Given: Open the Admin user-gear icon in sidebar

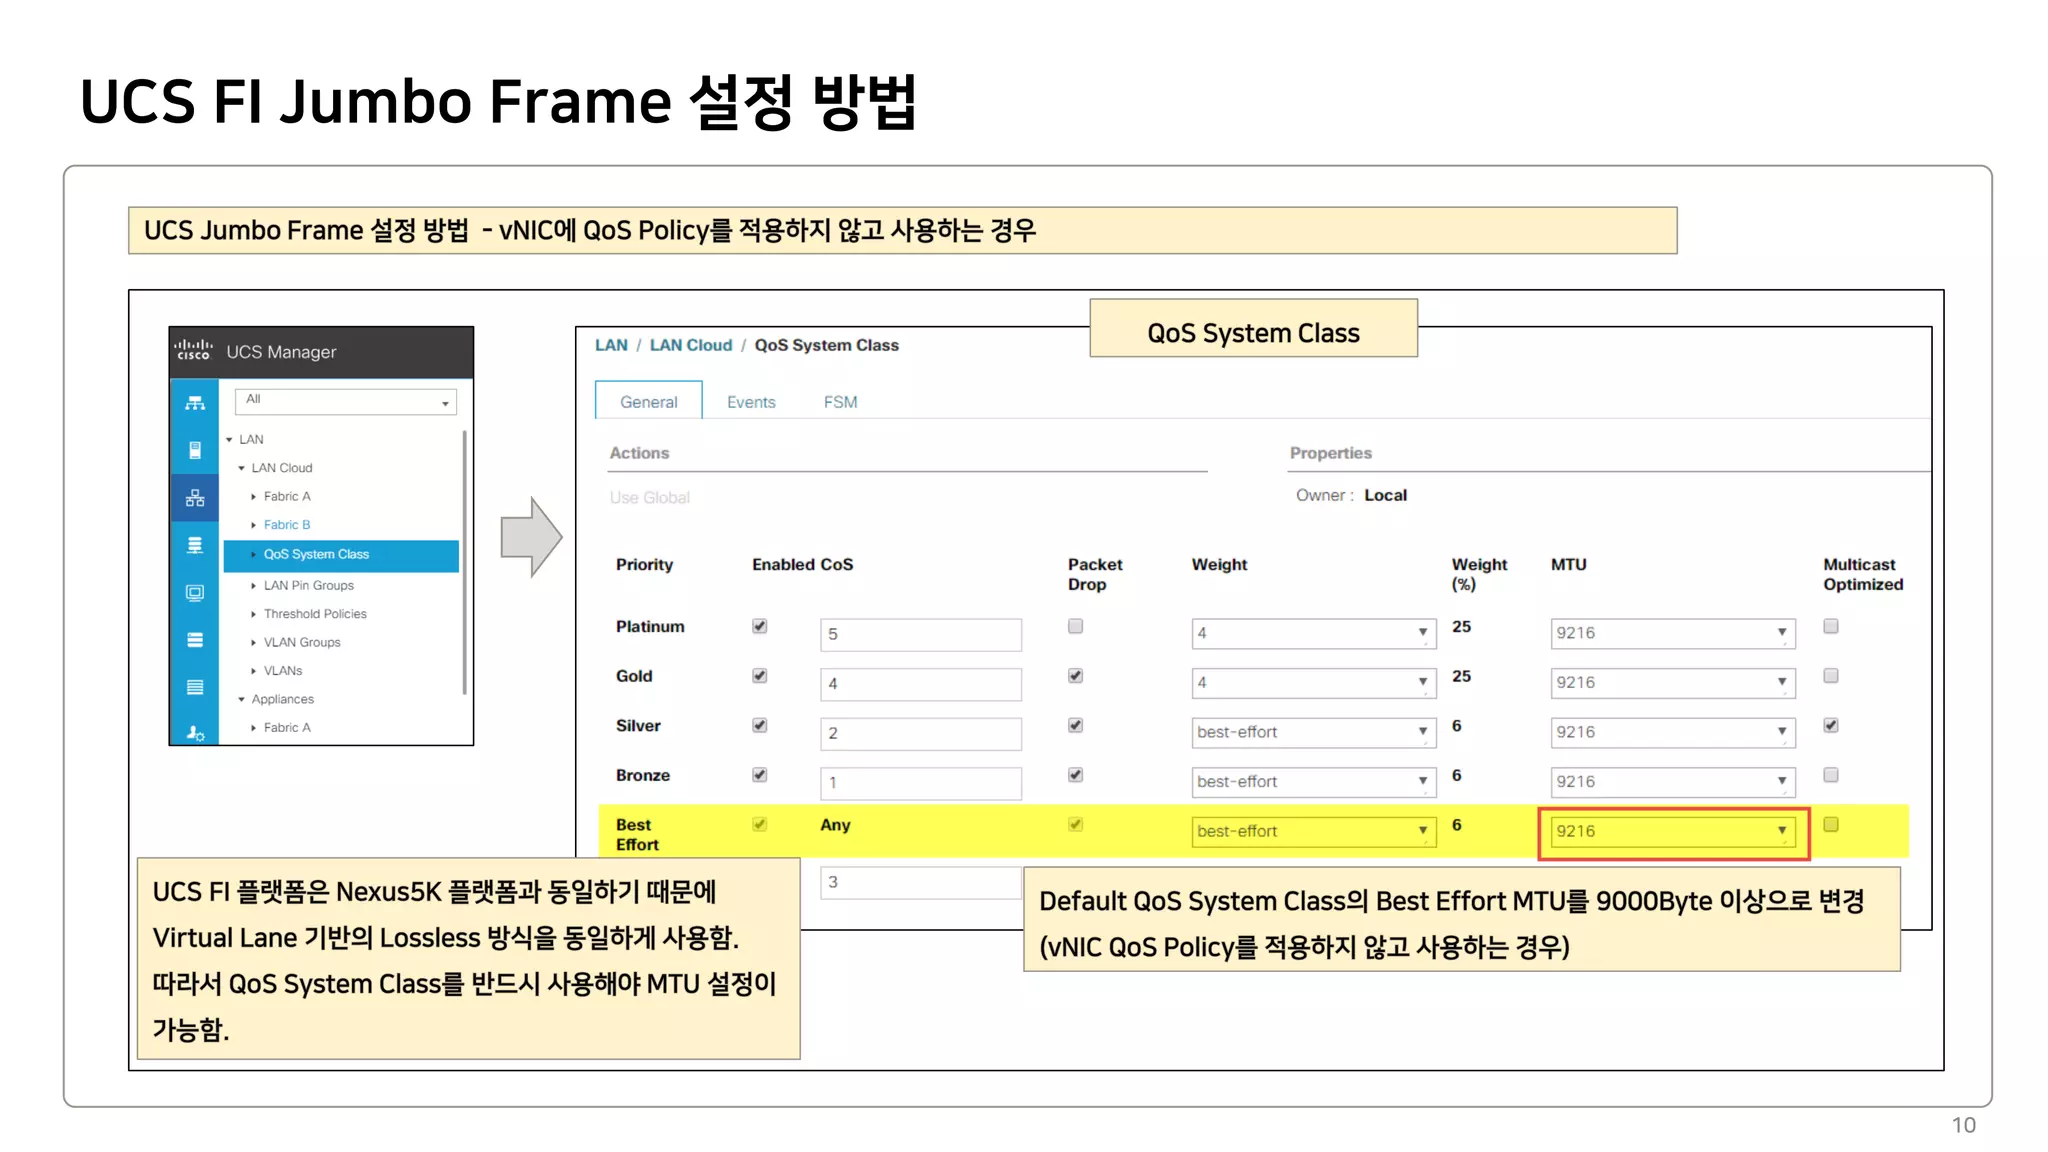Looking at the screenshot, I should 195,733.
